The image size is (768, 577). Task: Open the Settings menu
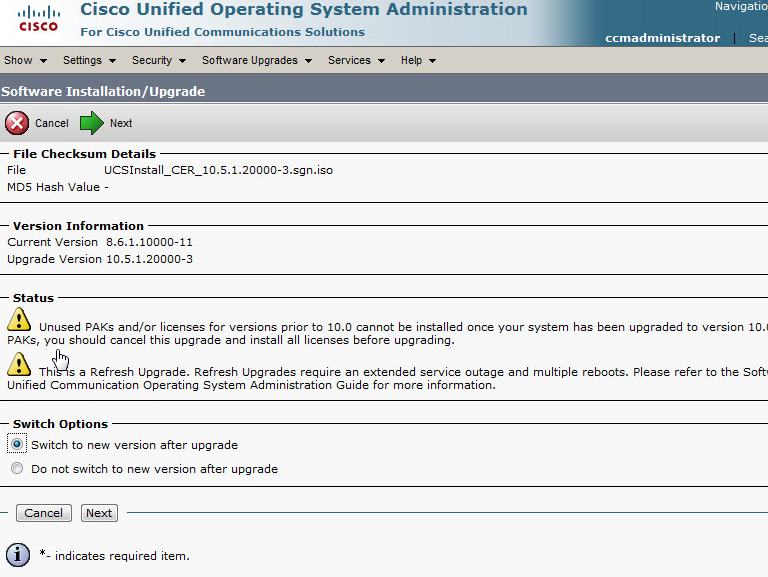89,60
